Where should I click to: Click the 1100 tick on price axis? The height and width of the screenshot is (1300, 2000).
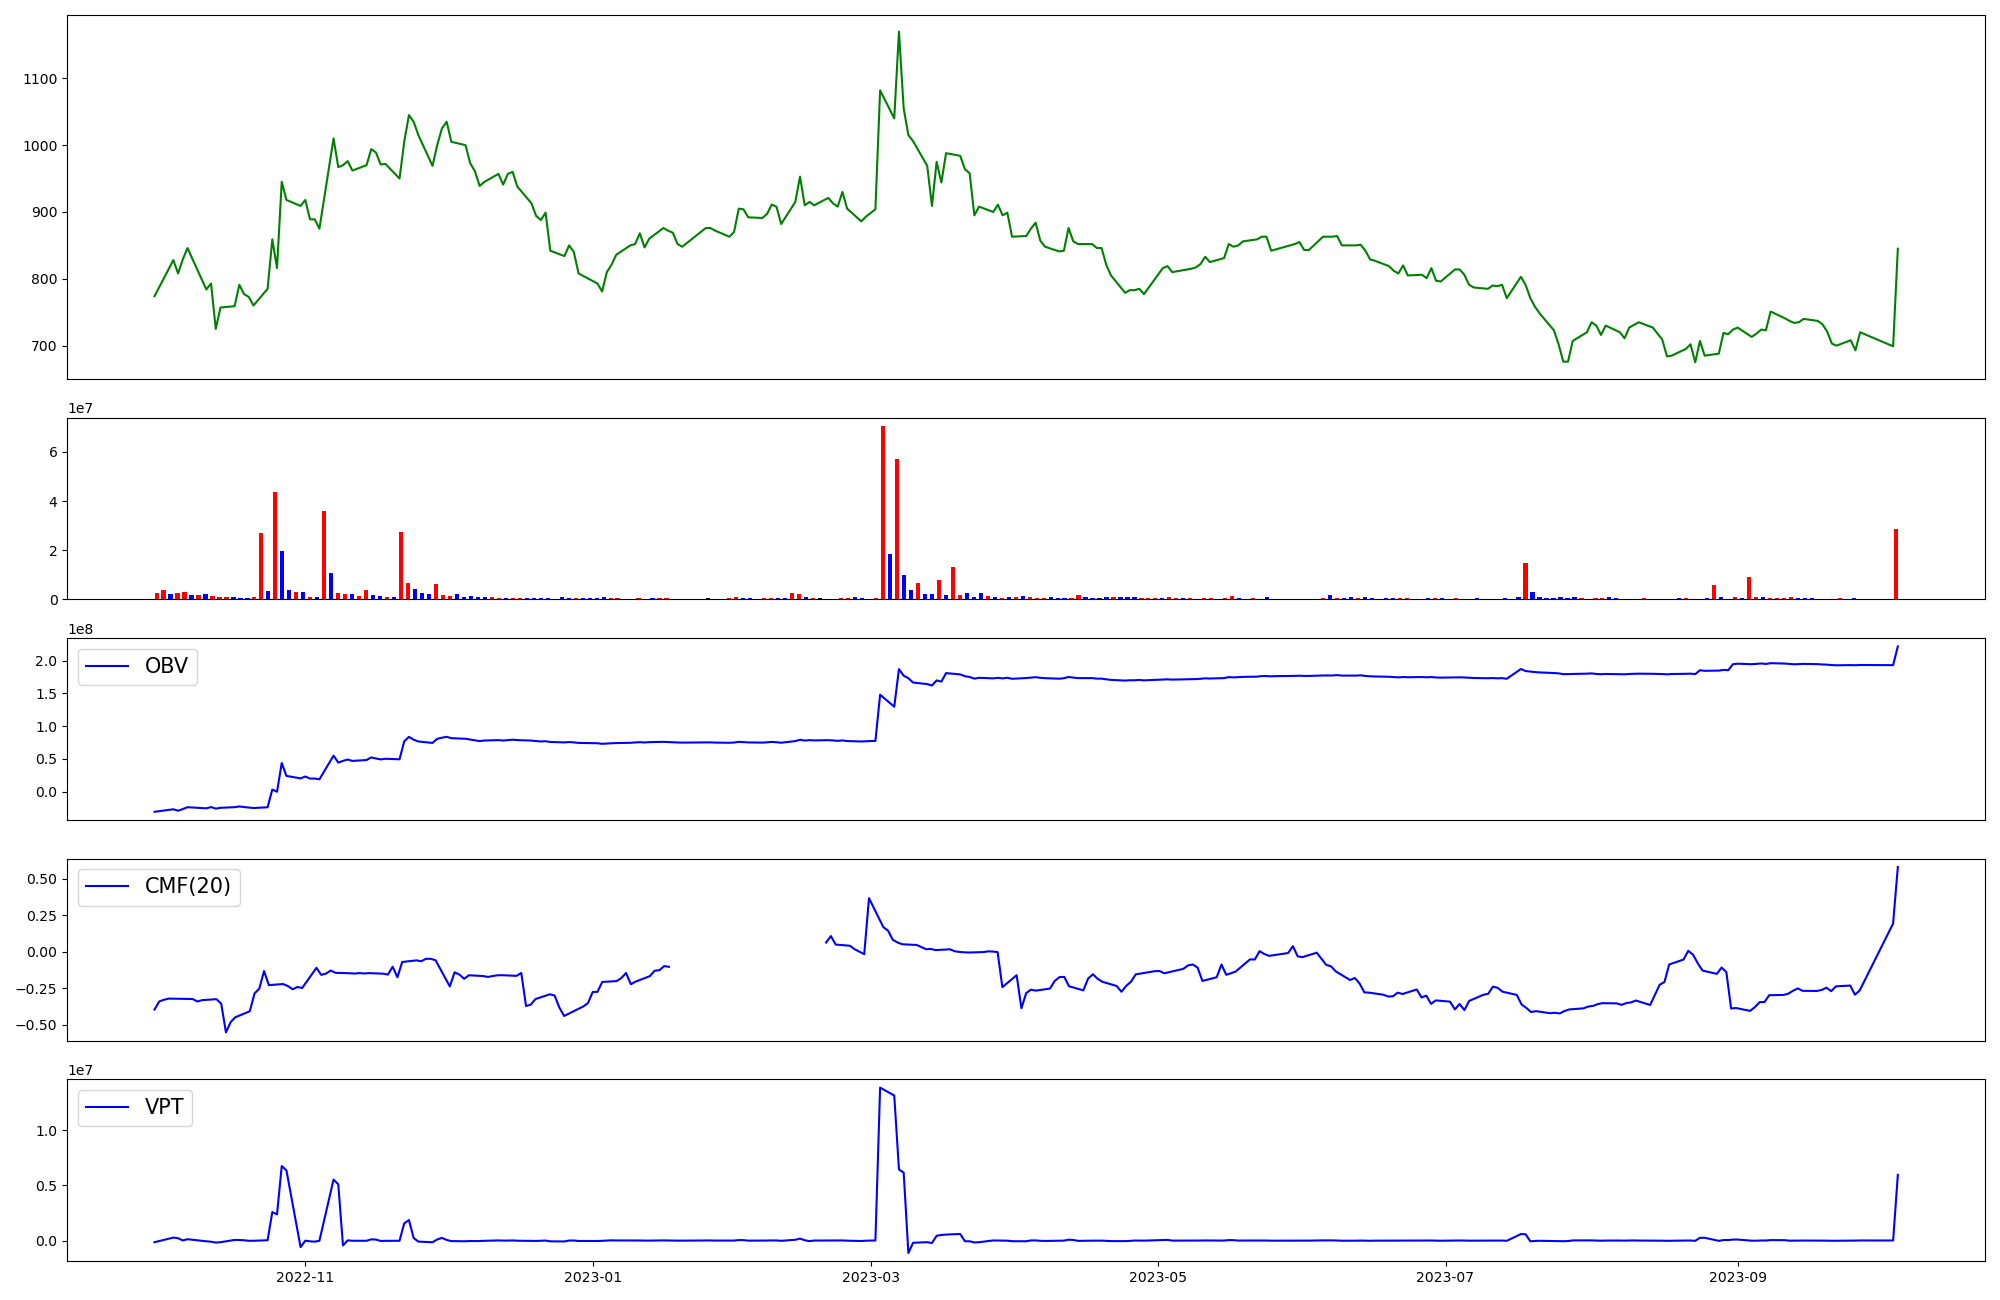coord(40,79)
